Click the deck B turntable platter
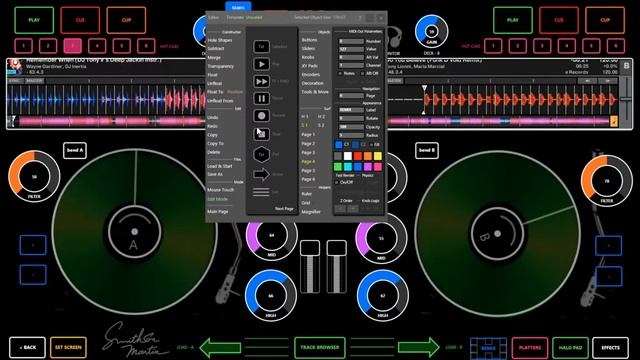Image resolution: width=640 pixels, height=360 pixels. tap(498, 234)
